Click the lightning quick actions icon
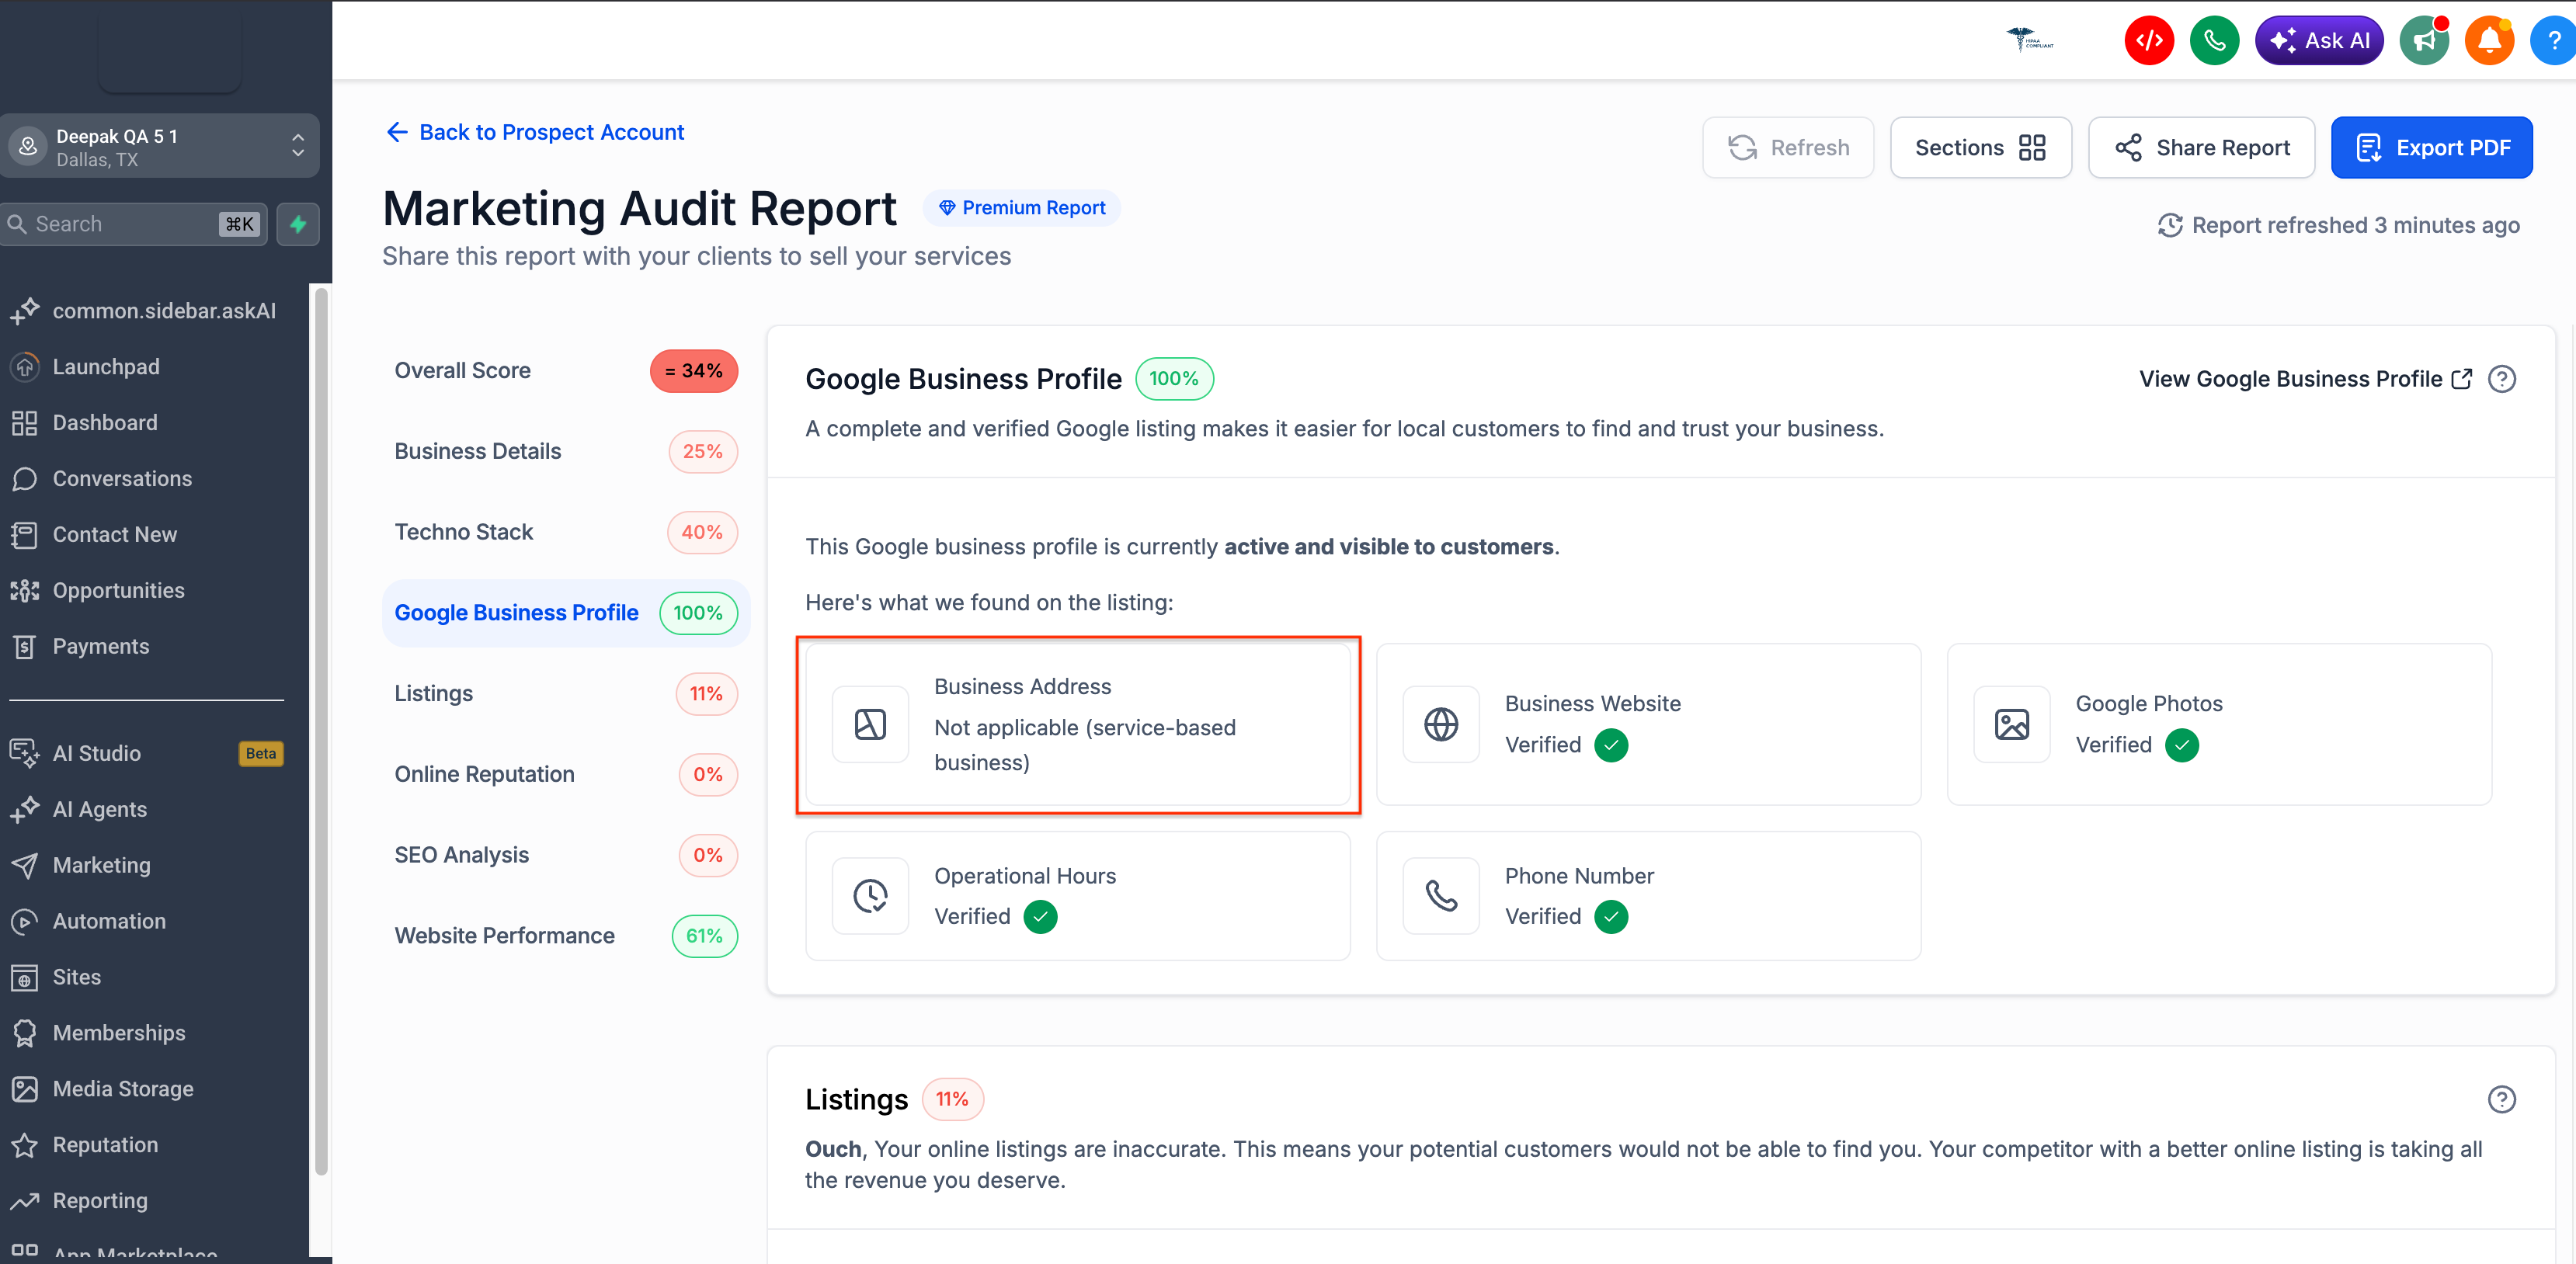 pos(298,224)
